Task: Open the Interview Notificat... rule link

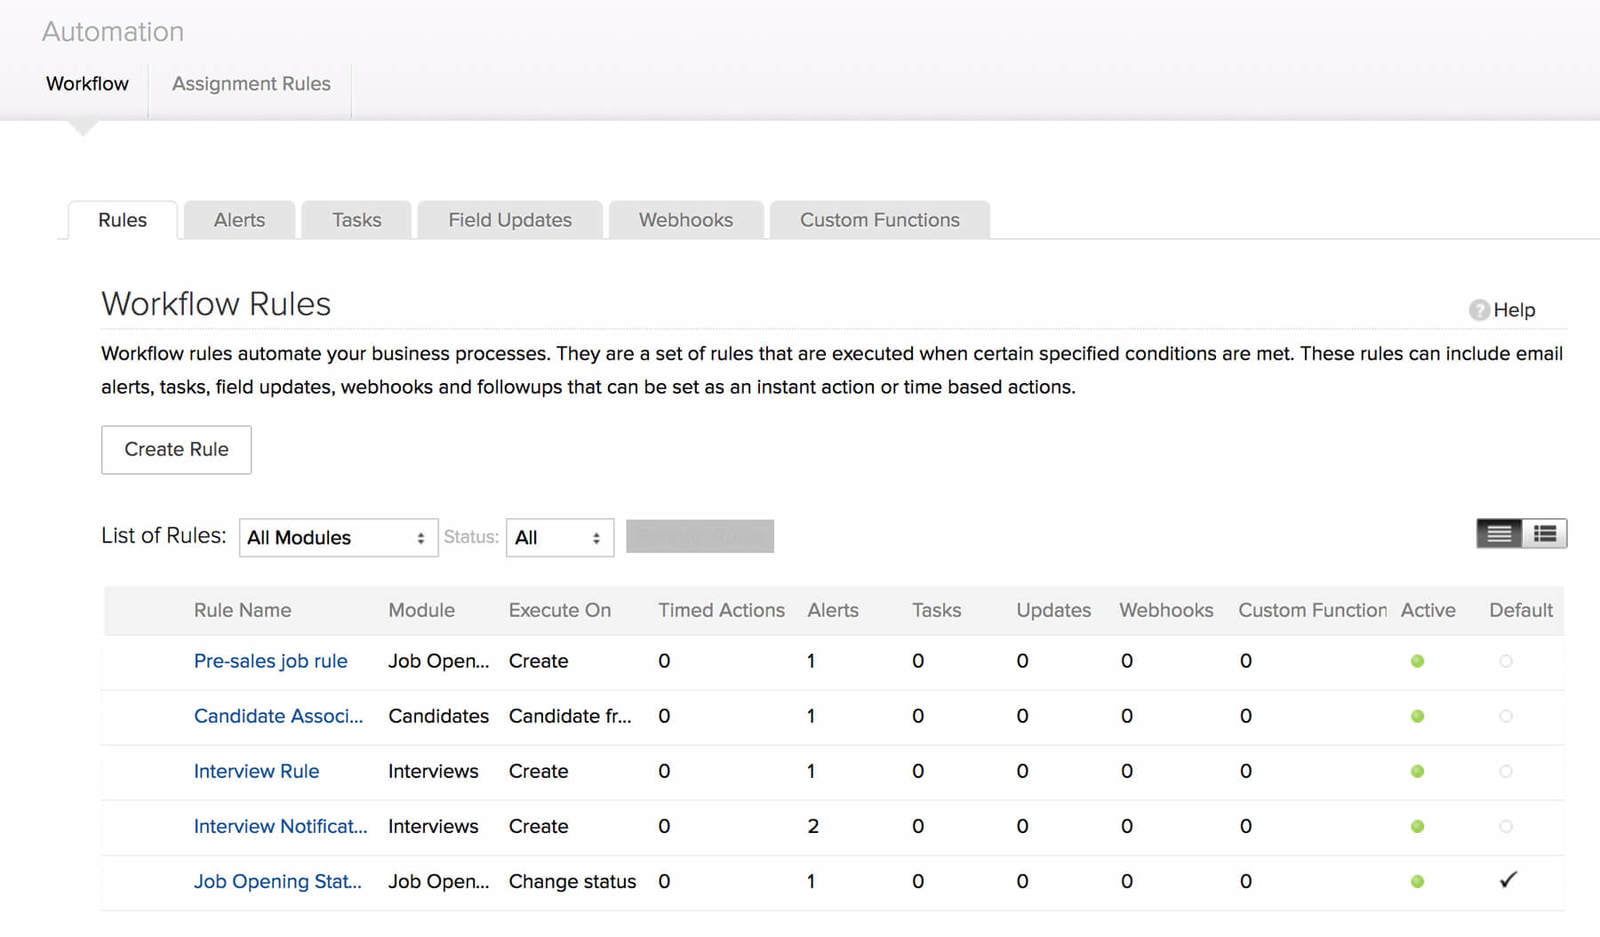Action: [280, 826]
